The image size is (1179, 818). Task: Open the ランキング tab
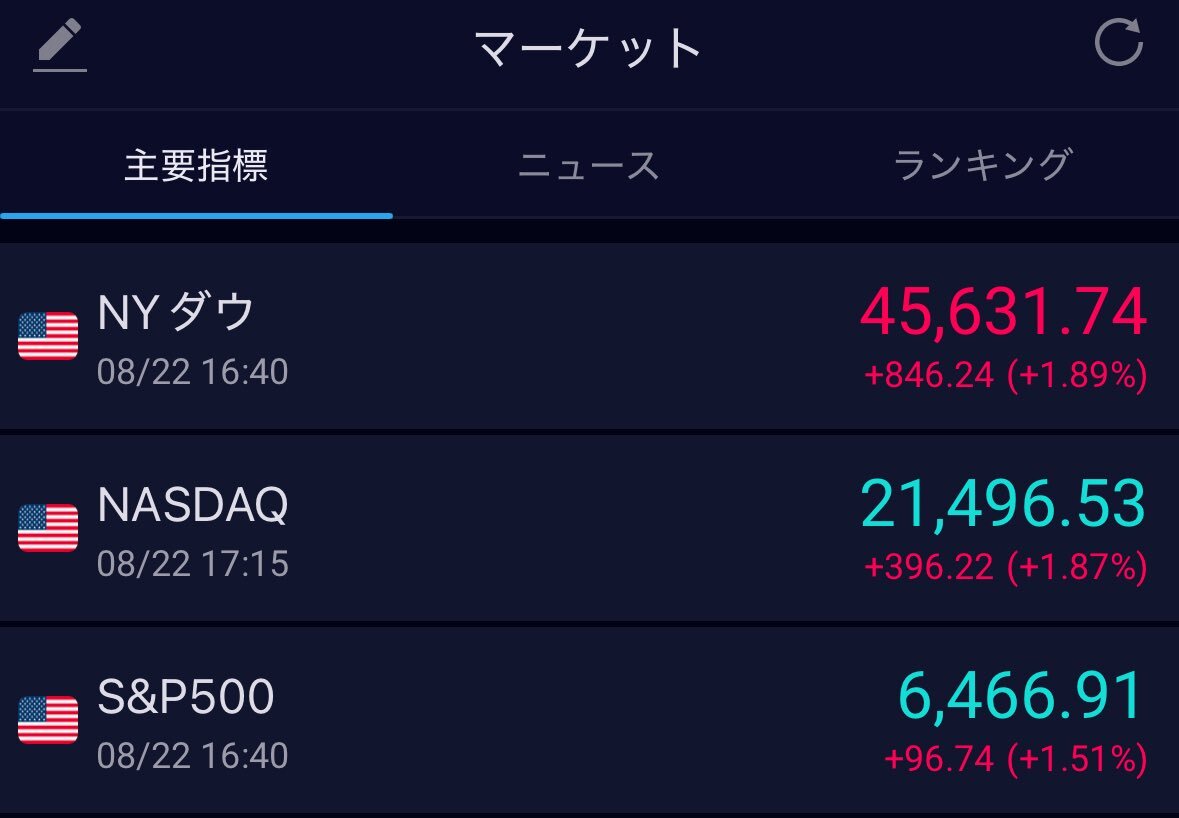[982, 165]
